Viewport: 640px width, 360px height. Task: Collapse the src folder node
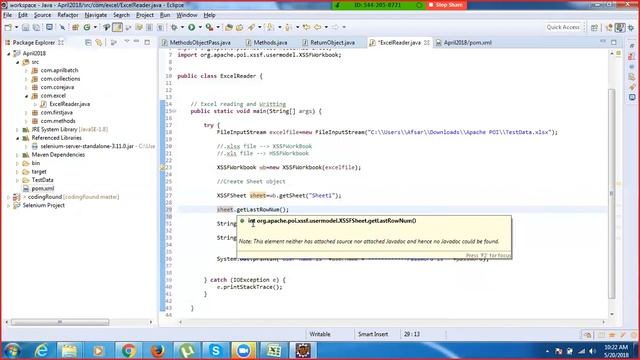[18, 62]
